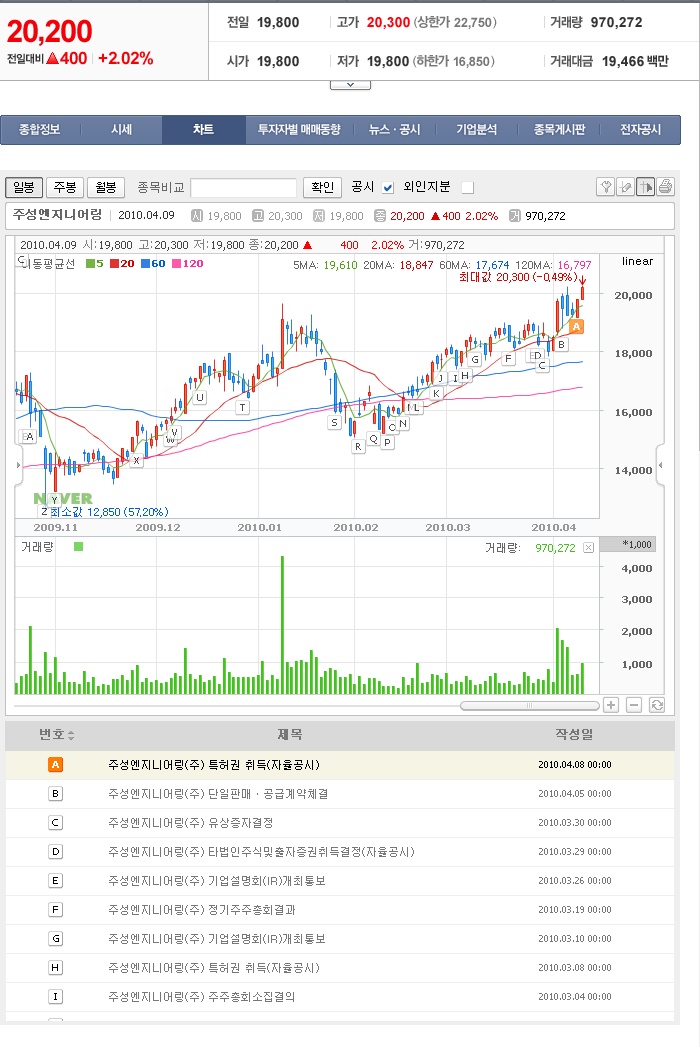Image resolution: width=700 pixels, height=1047 pixels.
Task: Expand the quote summary dropdown arrow
Action: click(350, 85)
